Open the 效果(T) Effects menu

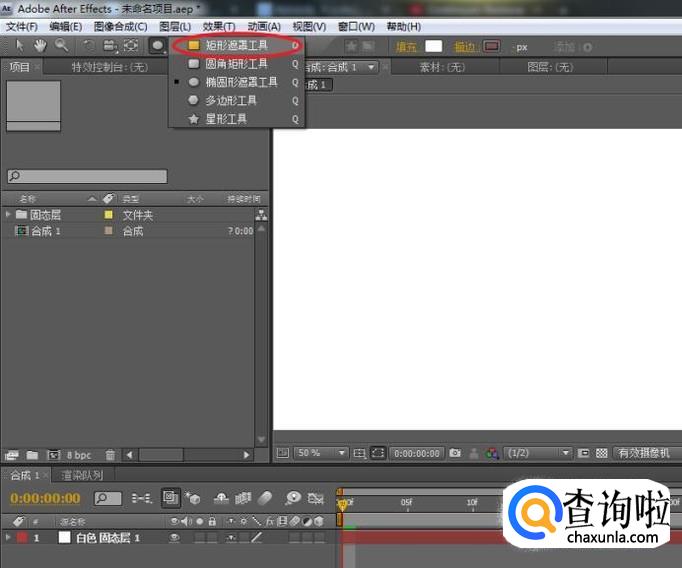[219, 26]
